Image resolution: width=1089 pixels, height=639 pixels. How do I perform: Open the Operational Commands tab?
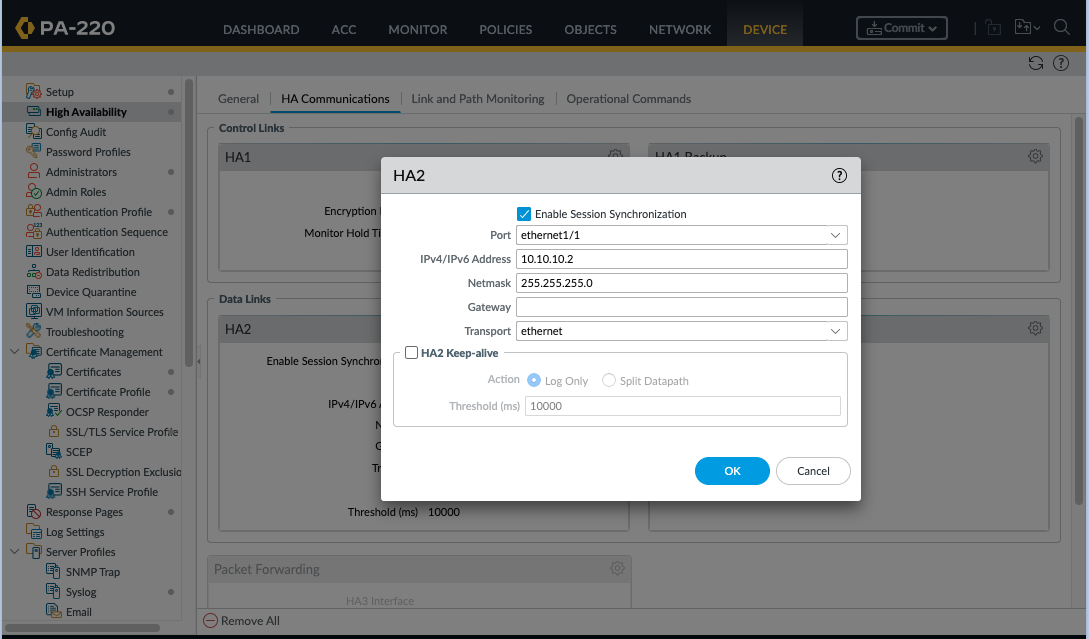(x=629, y=99)
